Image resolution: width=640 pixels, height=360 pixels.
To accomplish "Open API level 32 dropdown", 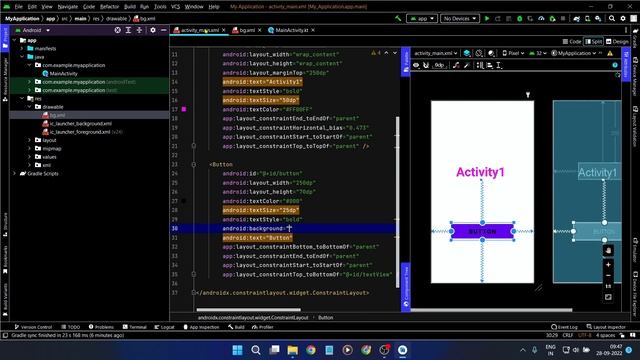I will click(x=538, y=53).
